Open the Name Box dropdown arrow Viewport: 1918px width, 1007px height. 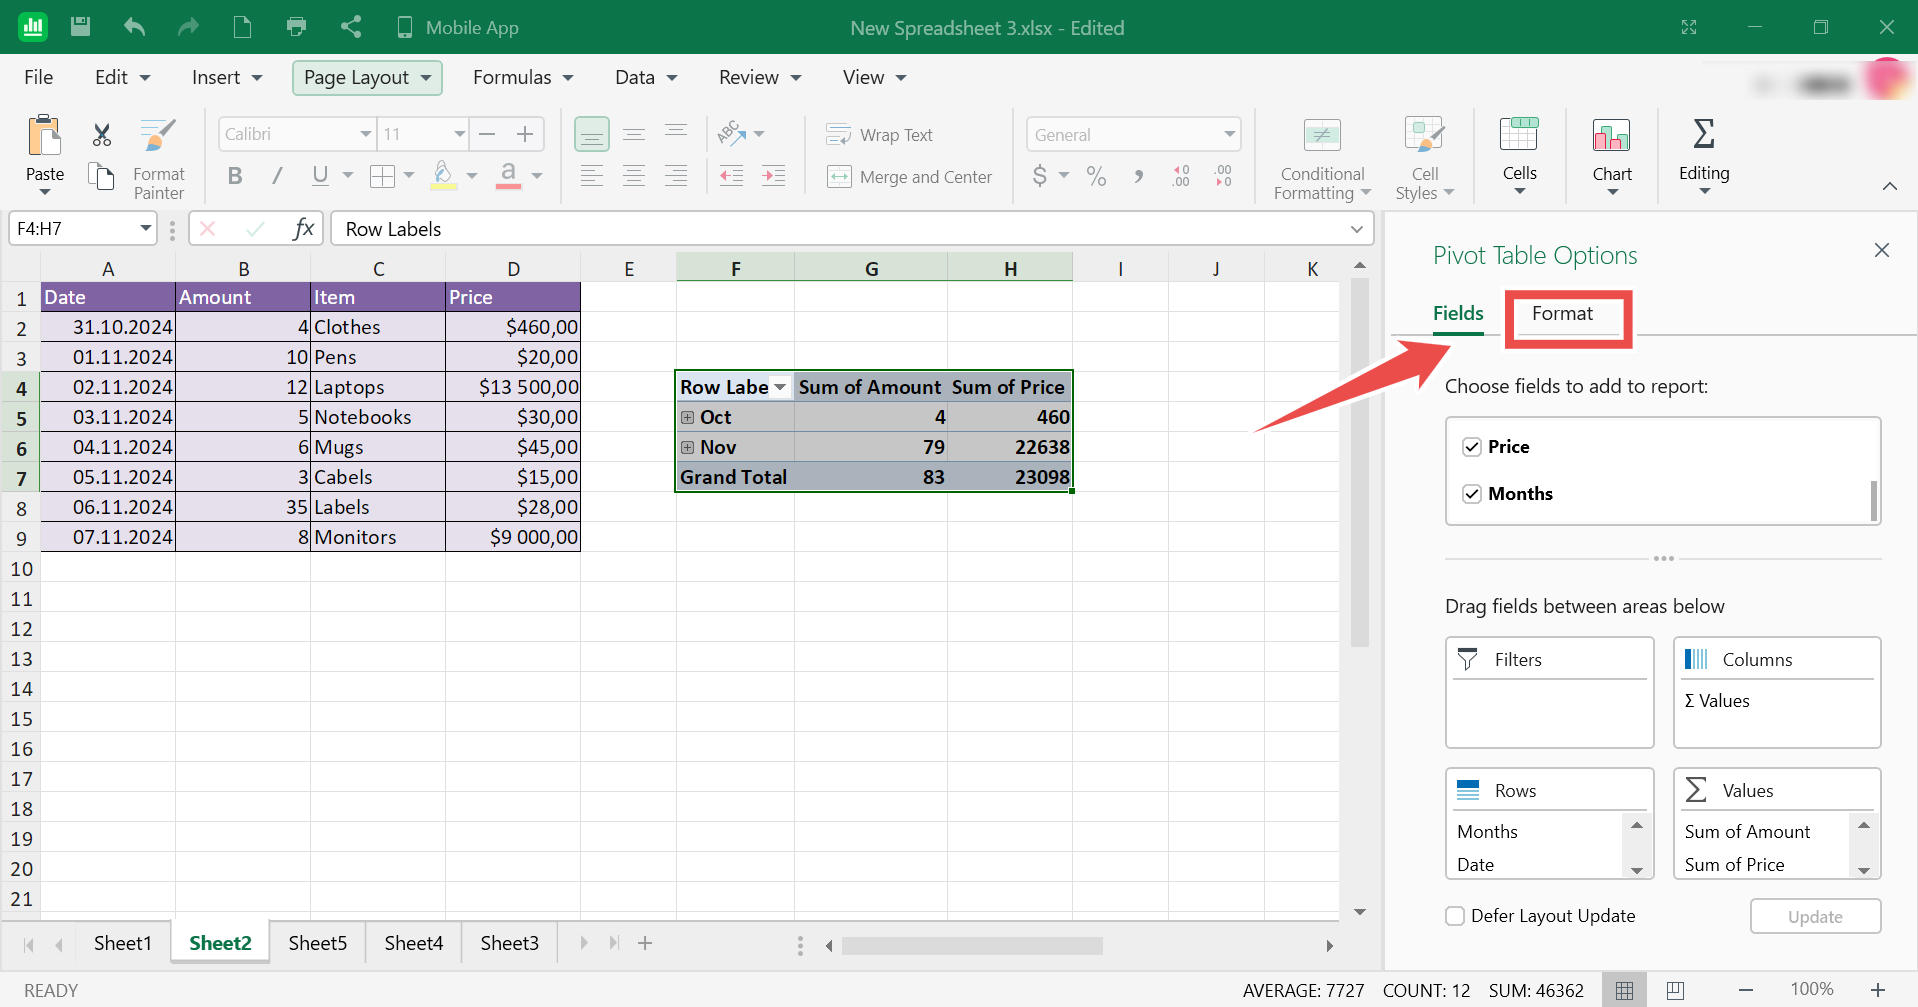pyautogui.click(x=146, y=229)
